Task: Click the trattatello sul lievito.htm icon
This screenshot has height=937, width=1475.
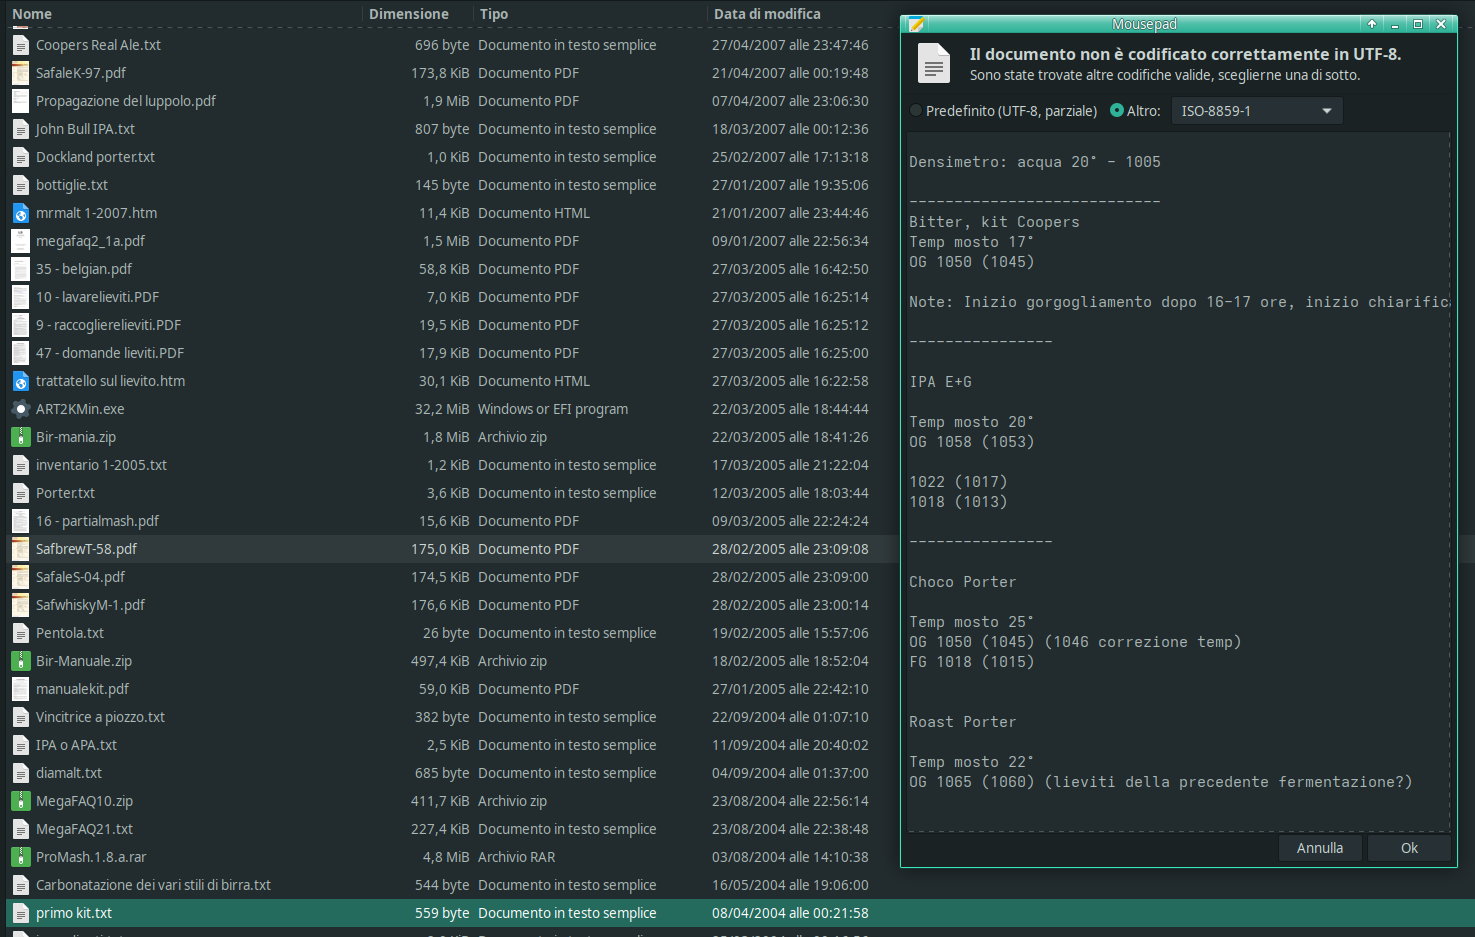Action: click(20, 381)
